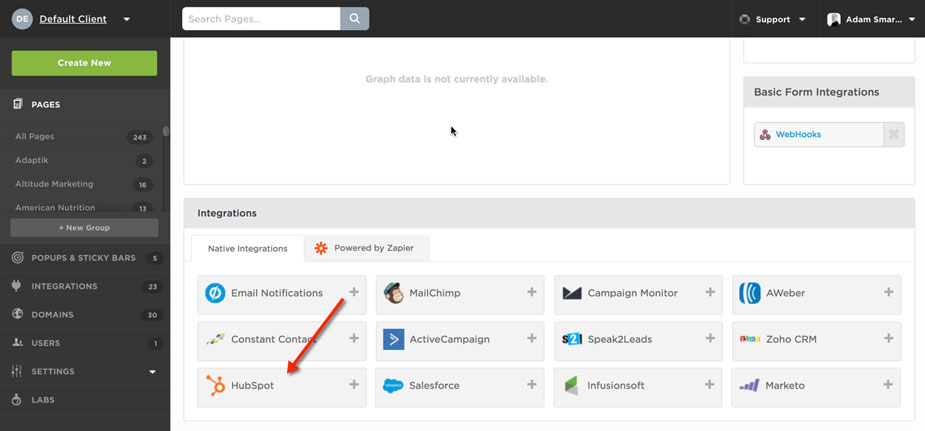
Task: Click the WebHooks logo icon
Action: point(765,134)
